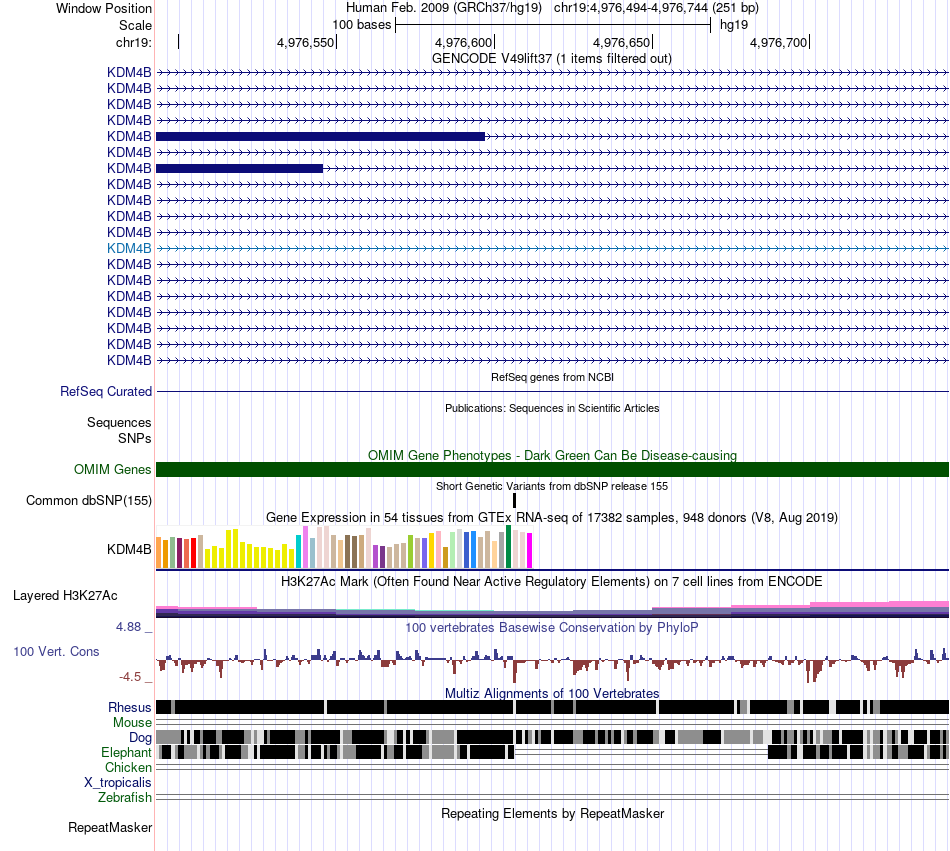Click the longer KDM4B exon block
The height and width of the screenshot is (851, 950).
(x=321, y=136)
